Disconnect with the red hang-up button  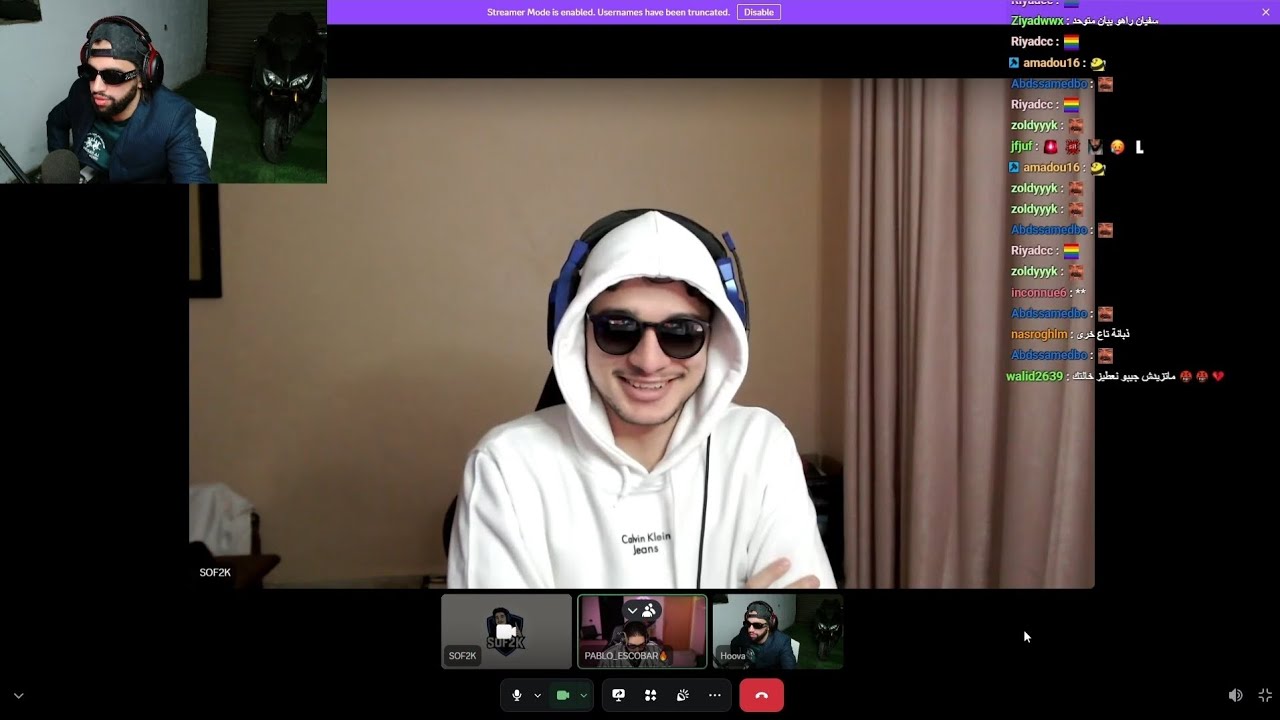(x=761, y=695)
